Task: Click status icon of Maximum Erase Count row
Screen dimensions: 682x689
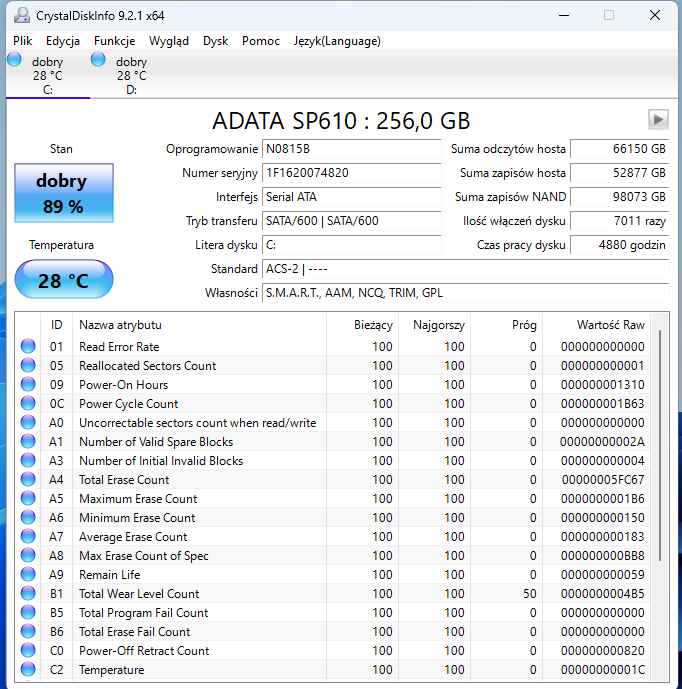Action: click(28, 498)
